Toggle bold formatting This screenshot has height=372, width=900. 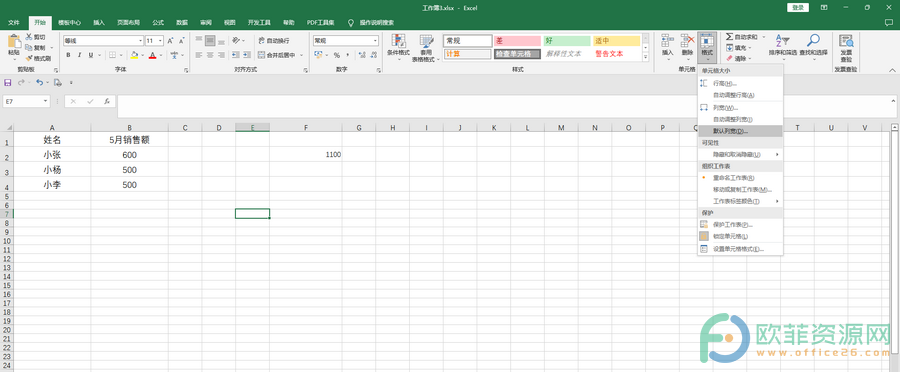[x=68, y=55]
